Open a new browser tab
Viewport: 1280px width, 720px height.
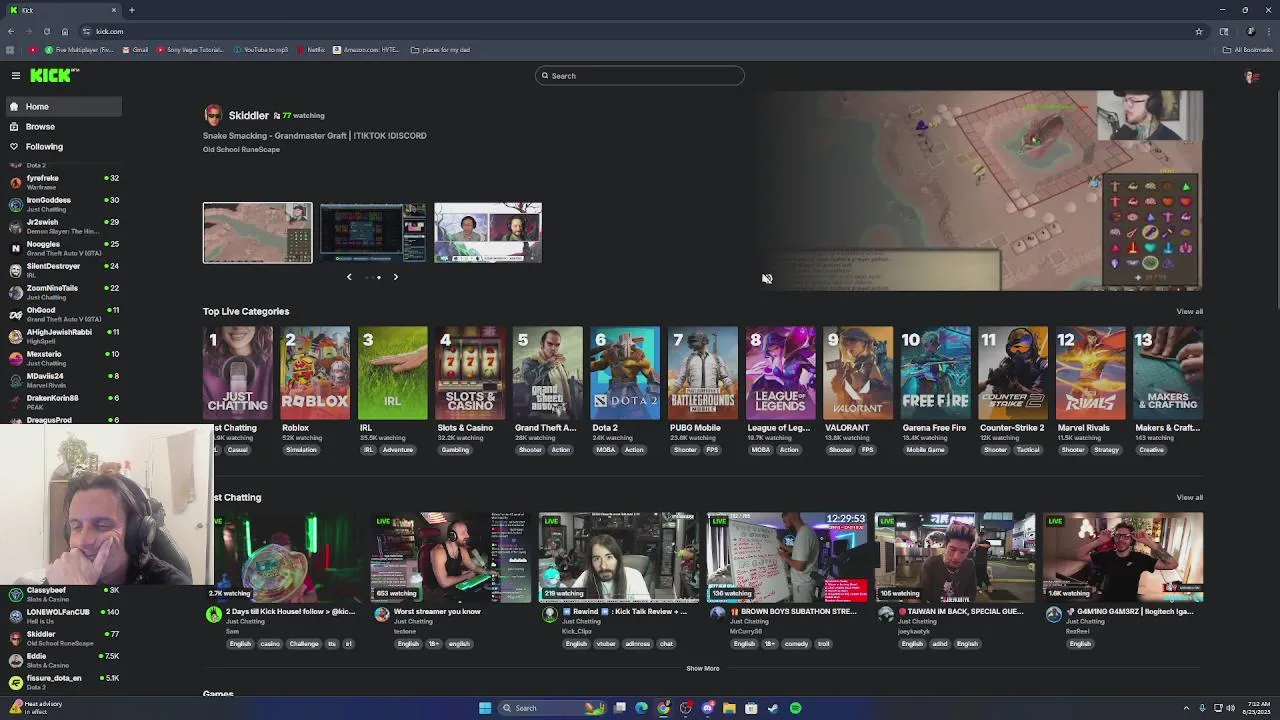pyautogui.click(x=131, y=10)
